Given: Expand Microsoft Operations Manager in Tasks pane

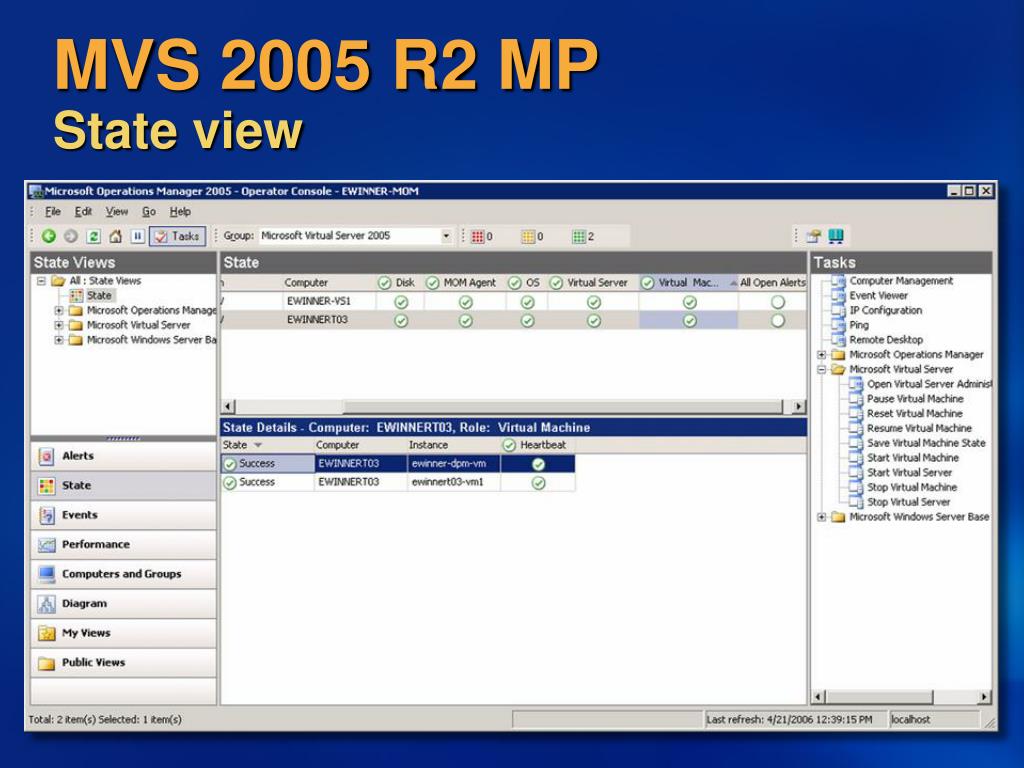Looking at the screenshot, I should click(x=822, y=355).
